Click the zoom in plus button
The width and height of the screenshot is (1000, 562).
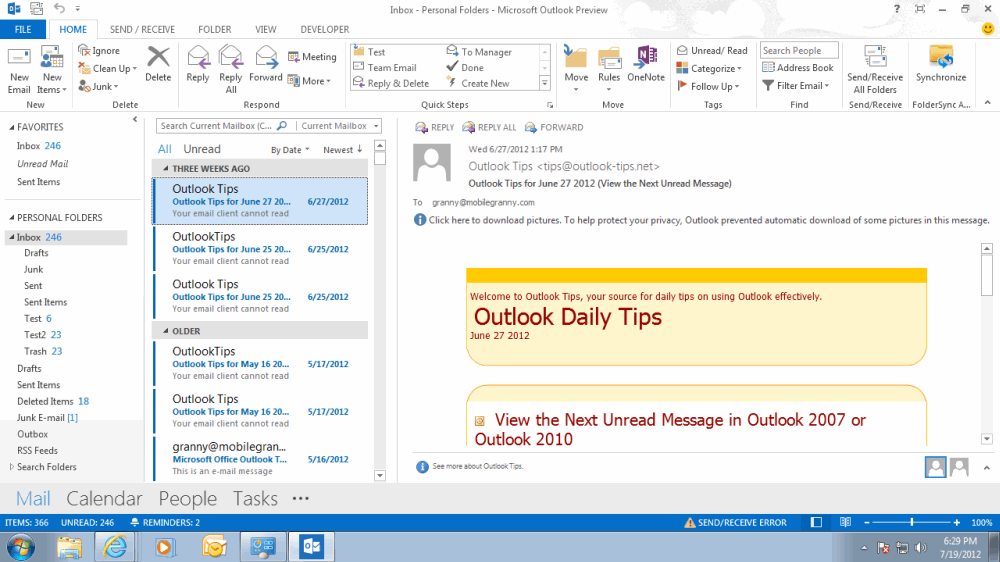[957, 522]
